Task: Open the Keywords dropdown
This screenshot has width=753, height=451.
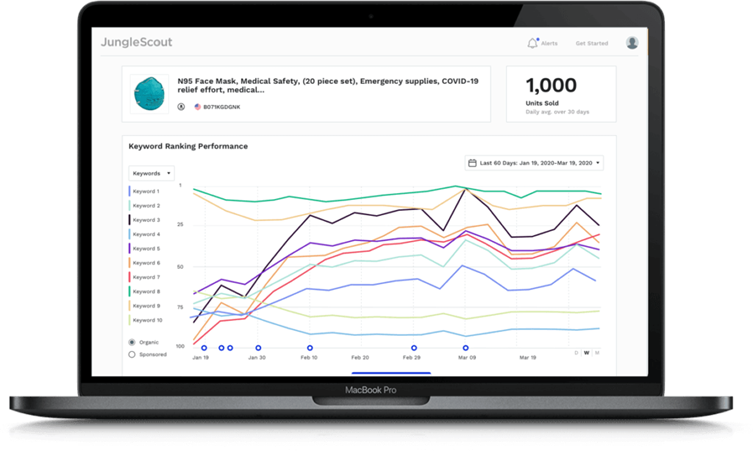Action: coord(151,173)
